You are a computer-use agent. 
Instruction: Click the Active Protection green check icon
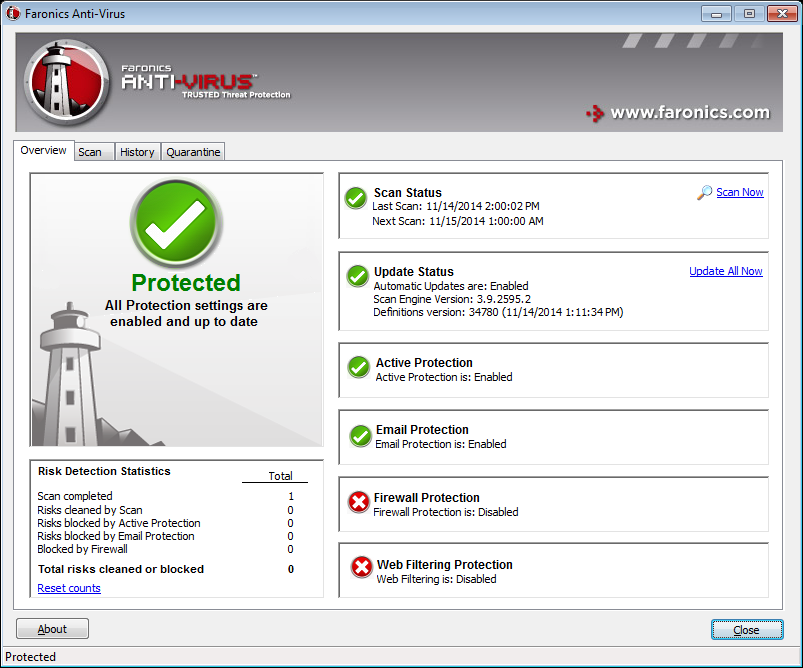coord(358,367)
